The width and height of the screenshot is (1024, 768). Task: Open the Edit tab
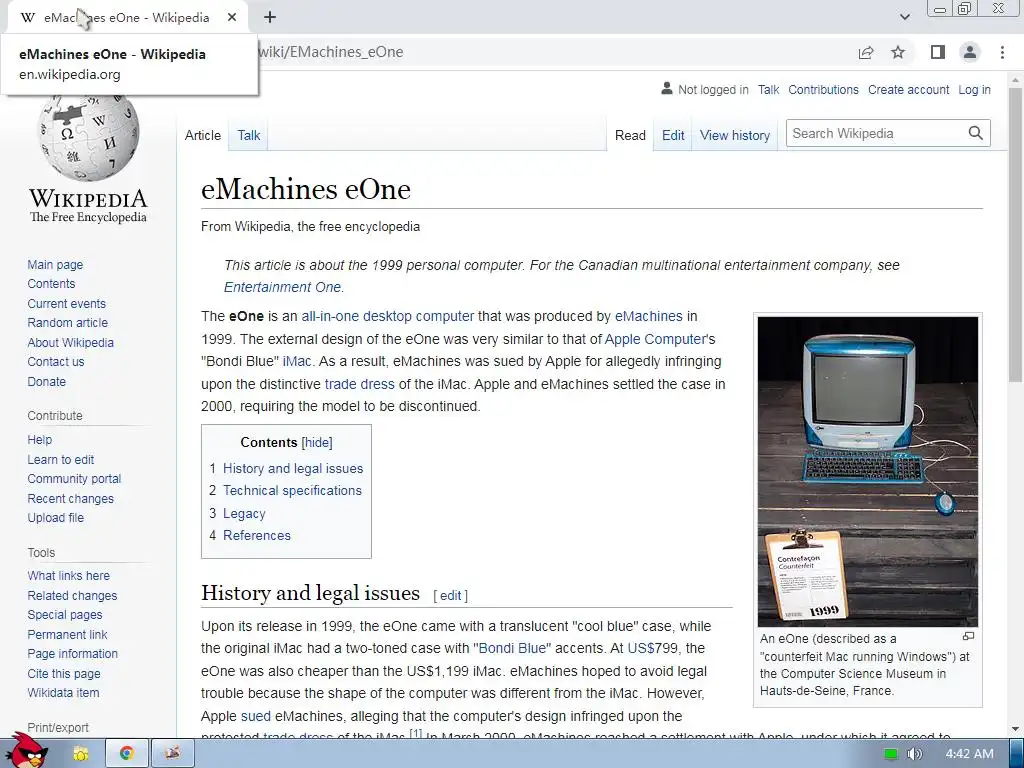tap(673, 135)
